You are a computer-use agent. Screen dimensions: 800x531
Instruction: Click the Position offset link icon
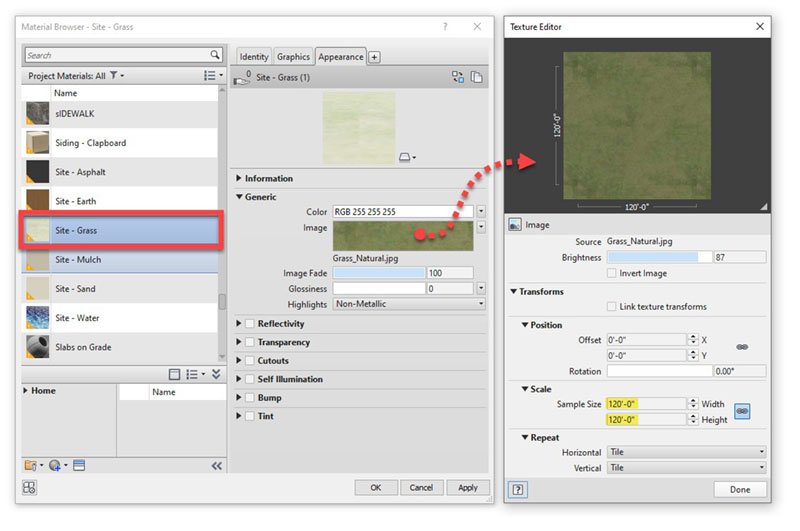742,347
